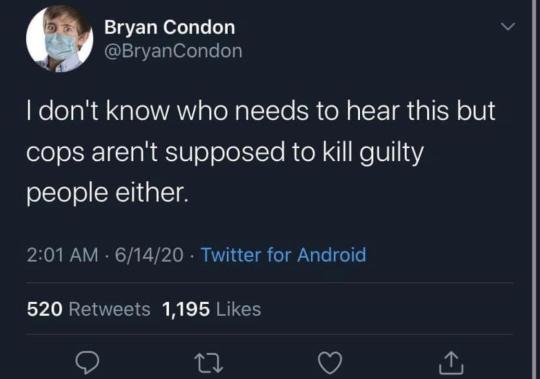Retweet using the arrows icon
This screenshot has height=379, width=540.
[x=208, y=364]
